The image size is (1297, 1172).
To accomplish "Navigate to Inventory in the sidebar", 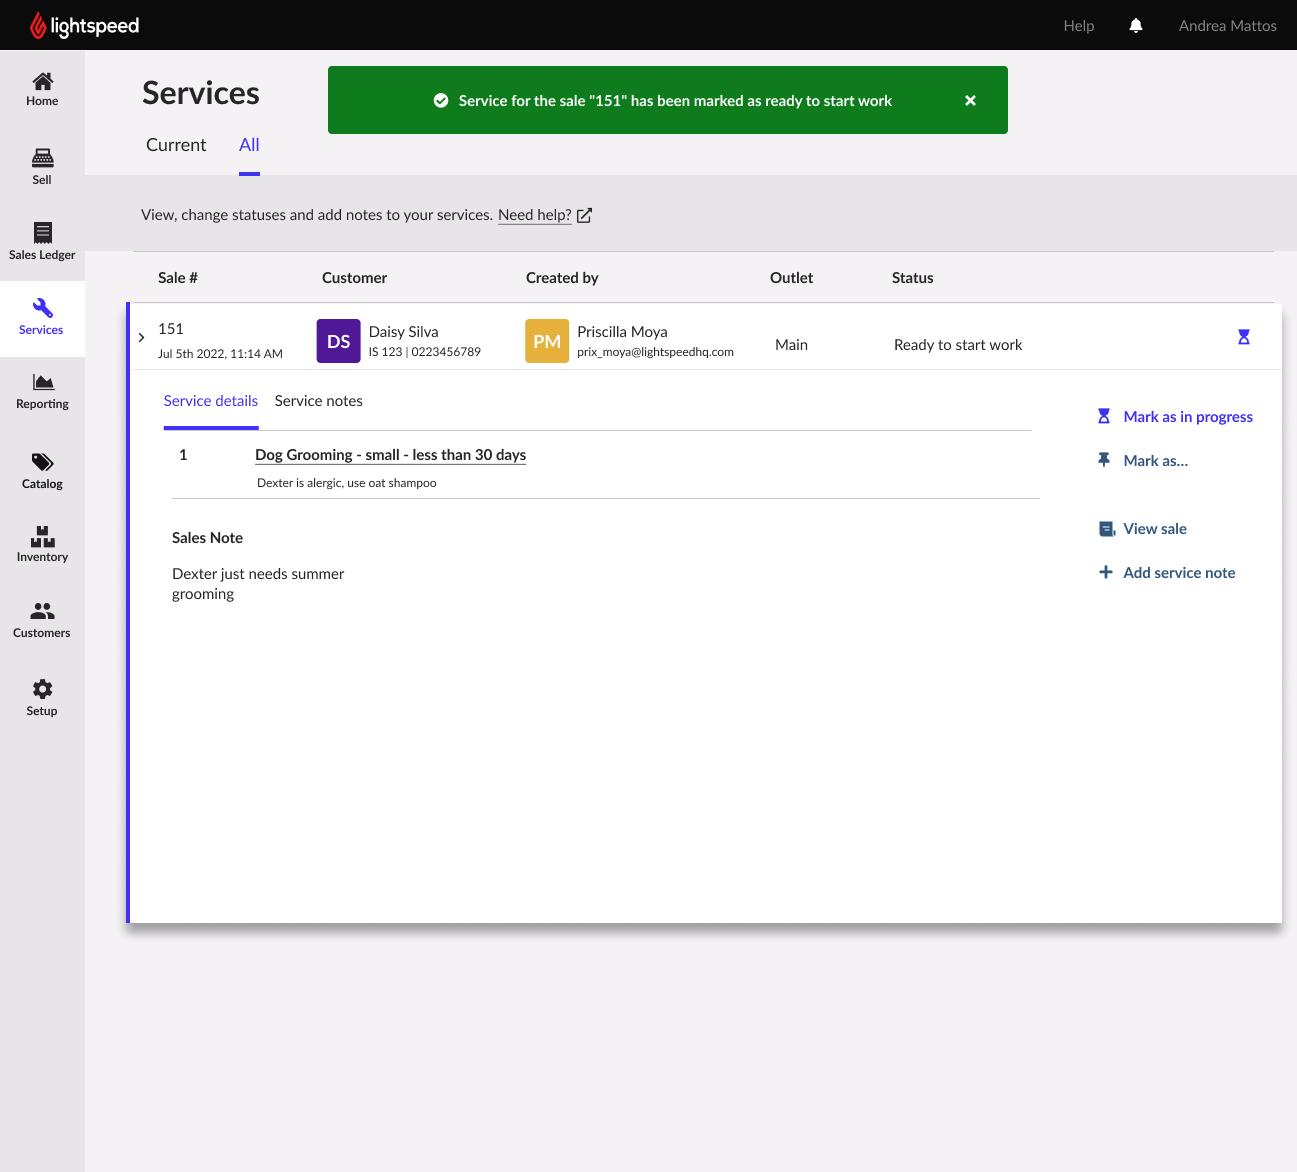I will [42, 544].
